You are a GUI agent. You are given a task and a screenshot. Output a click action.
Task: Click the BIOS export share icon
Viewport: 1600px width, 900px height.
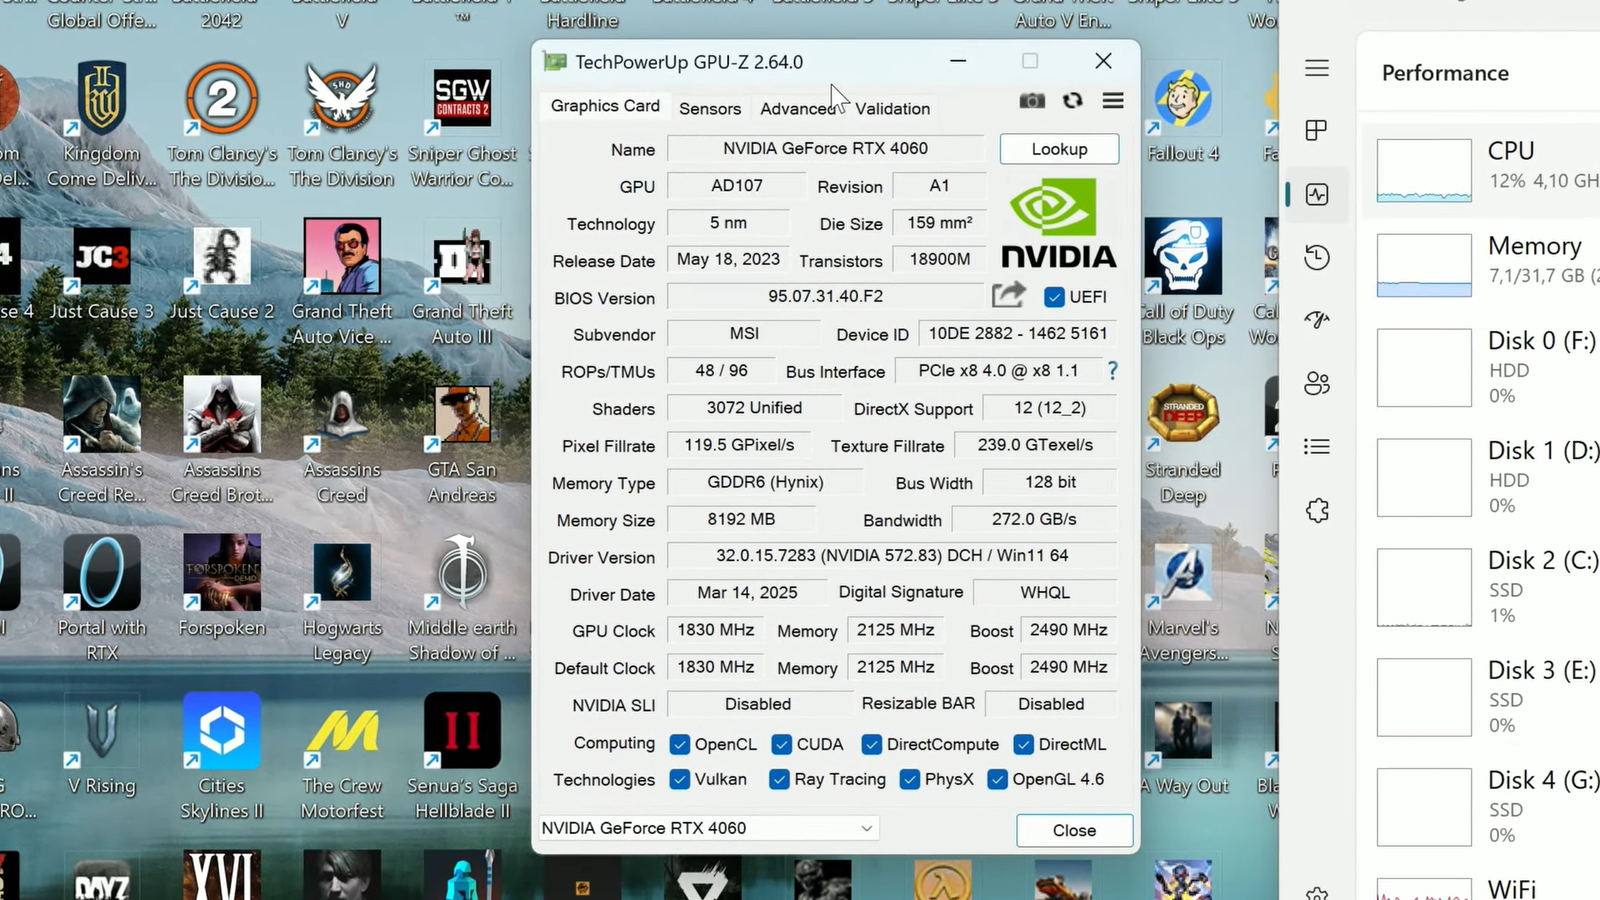1009,296
